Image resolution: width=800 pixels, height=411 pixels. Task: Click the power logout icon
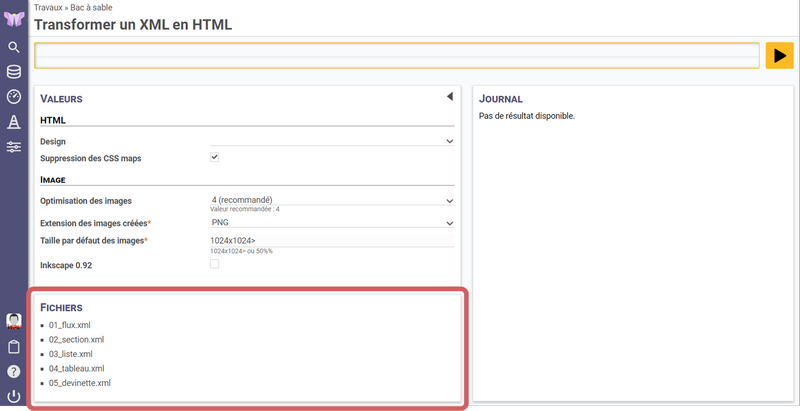pyautogui.click(x=14, y=396)
